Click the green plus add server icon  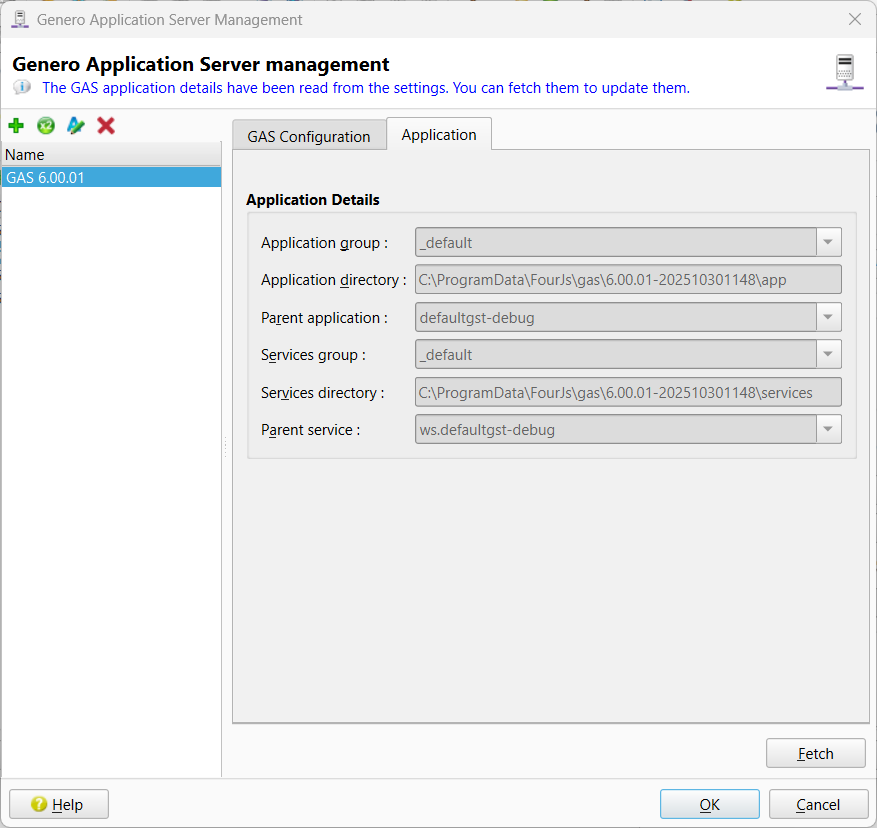click(16, 126)
